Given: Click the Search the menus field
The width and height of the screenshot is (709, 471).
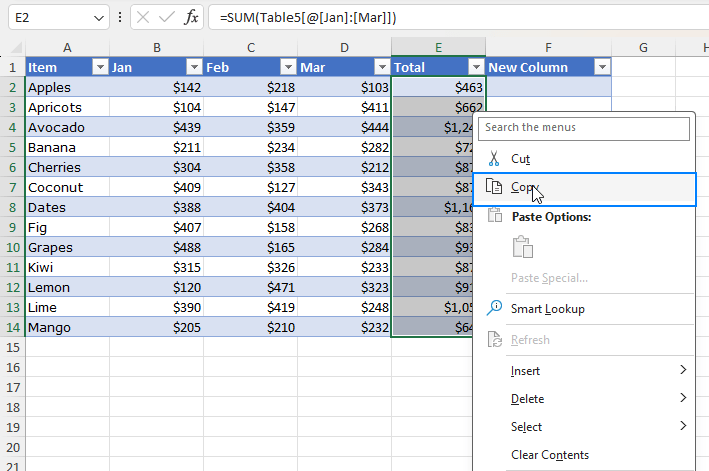Looking at the screenshot, I should (x=584, y=128).
